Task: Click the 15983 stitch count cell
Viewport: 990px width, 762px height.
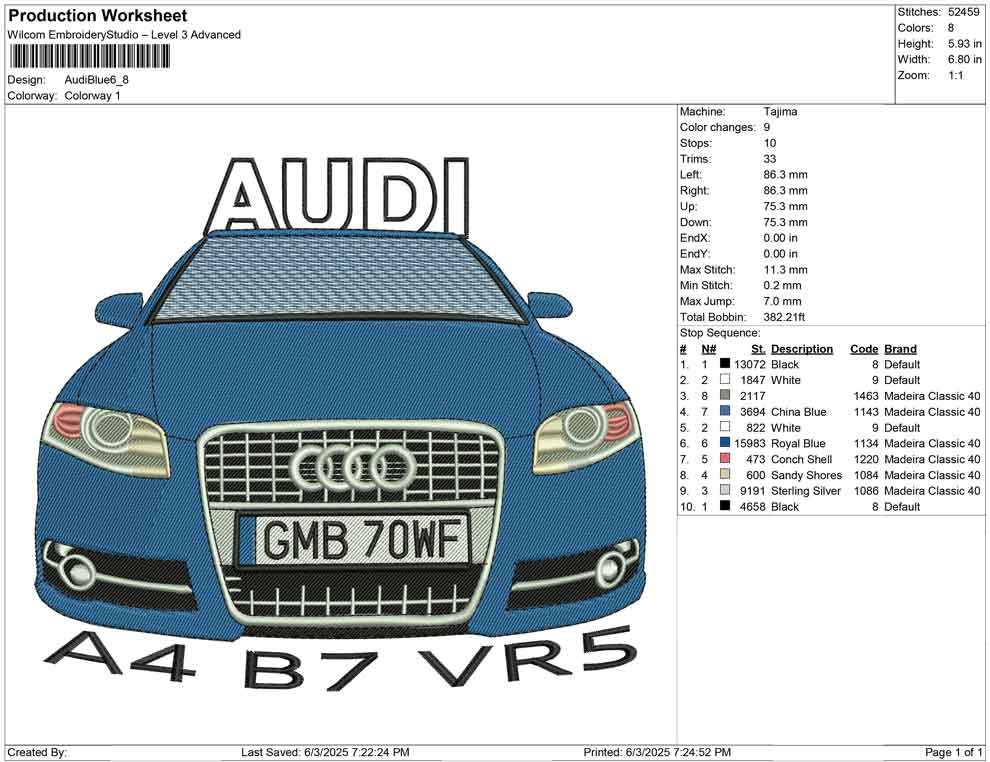Action: tap(749, 443)
